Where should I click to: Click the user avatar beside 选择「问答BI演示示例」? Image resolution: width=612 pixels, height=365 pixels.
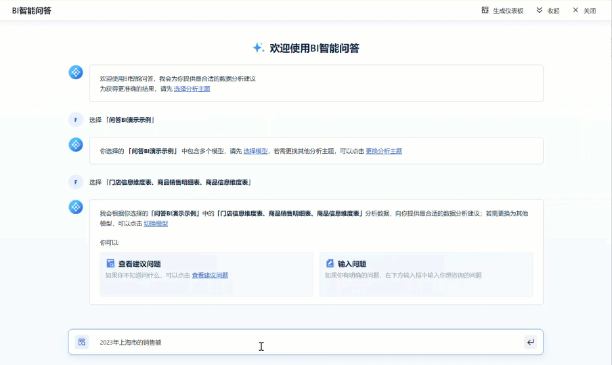[76, 120]
